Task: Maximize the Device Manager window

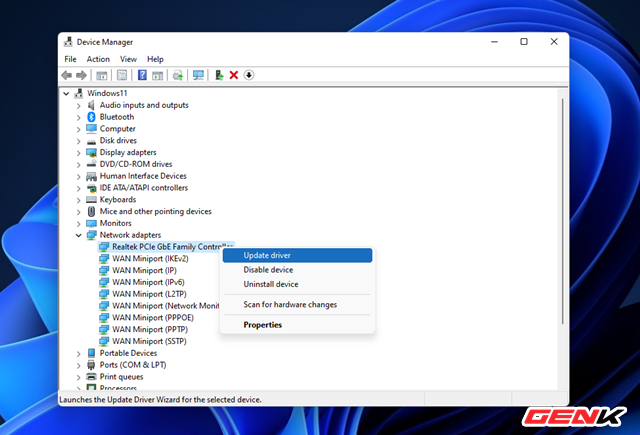Action: [x=524, y=42]
